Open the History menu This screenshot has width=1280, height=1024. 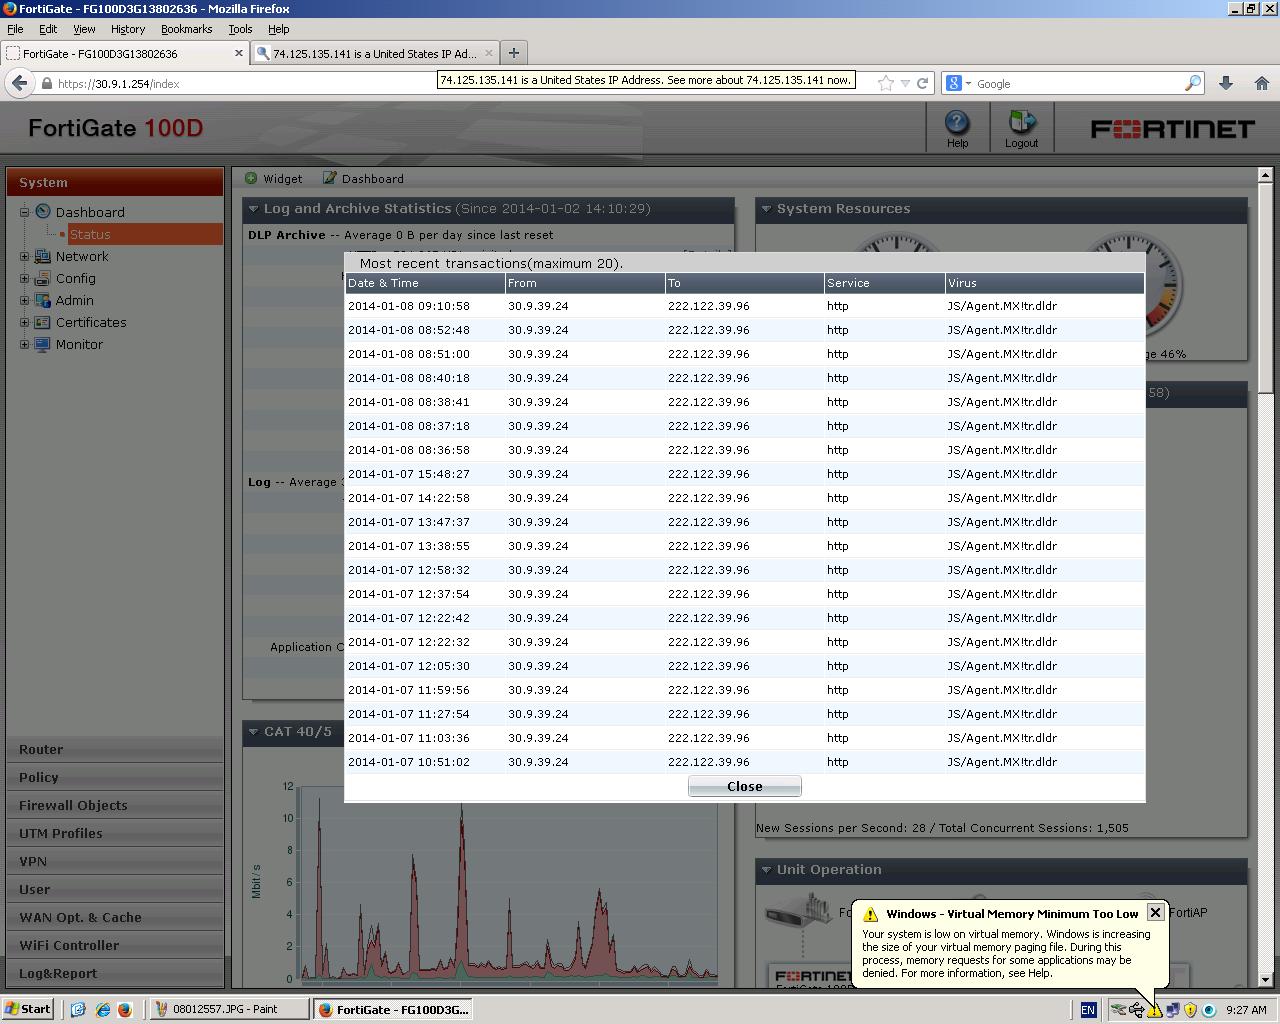point(128,29)
